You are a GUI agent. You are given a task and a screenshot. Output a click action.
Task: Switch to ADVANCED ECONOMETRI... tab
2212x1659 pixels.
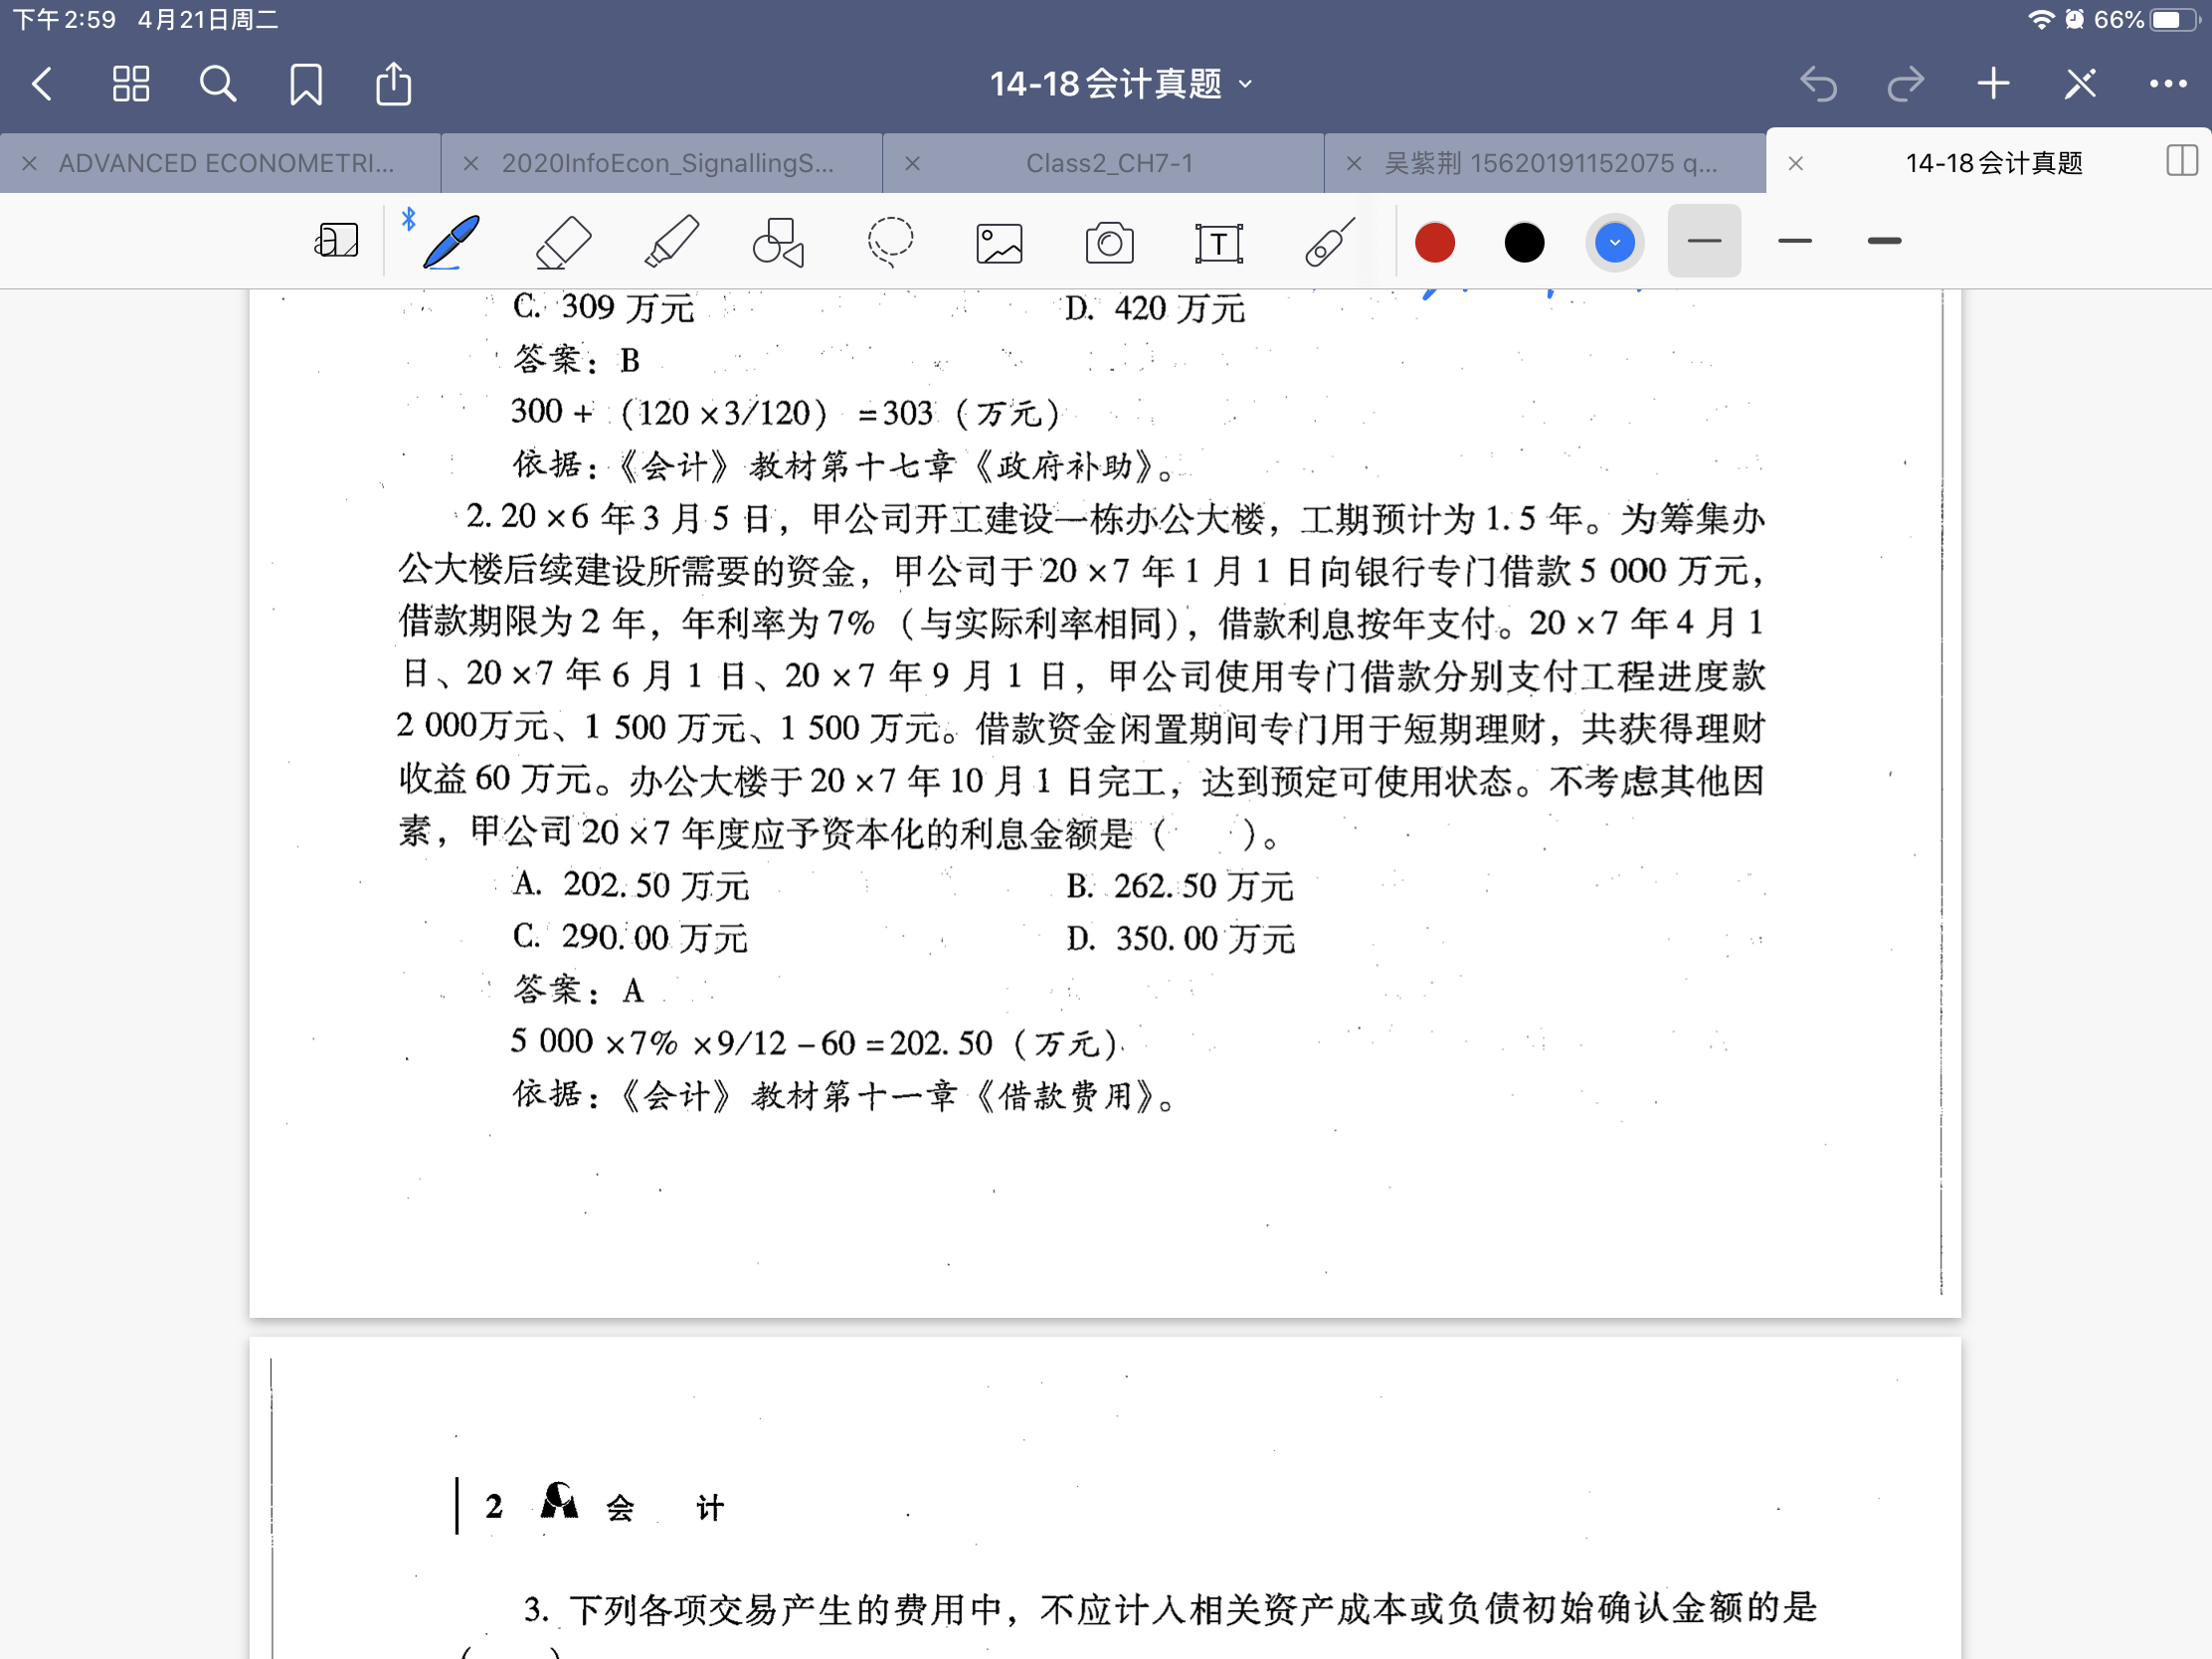226,163
